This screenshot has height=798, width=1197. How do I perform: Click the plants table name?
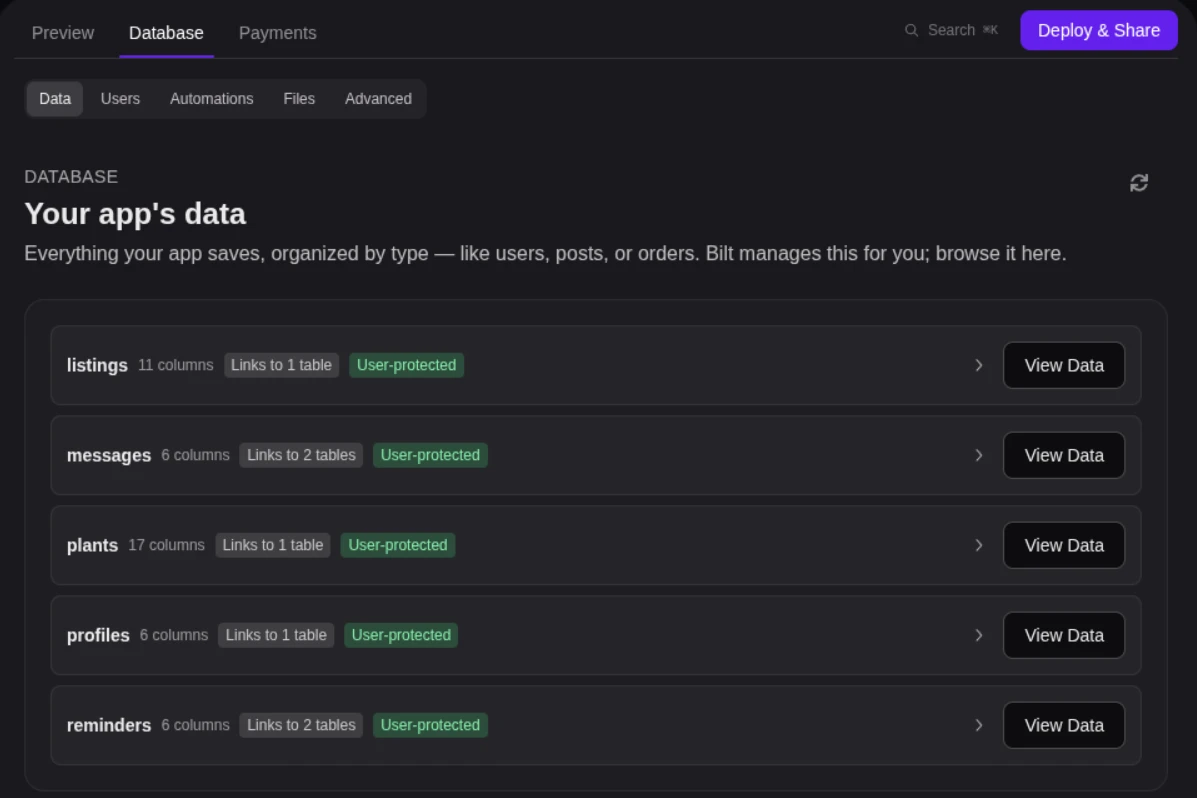point(92,546)
